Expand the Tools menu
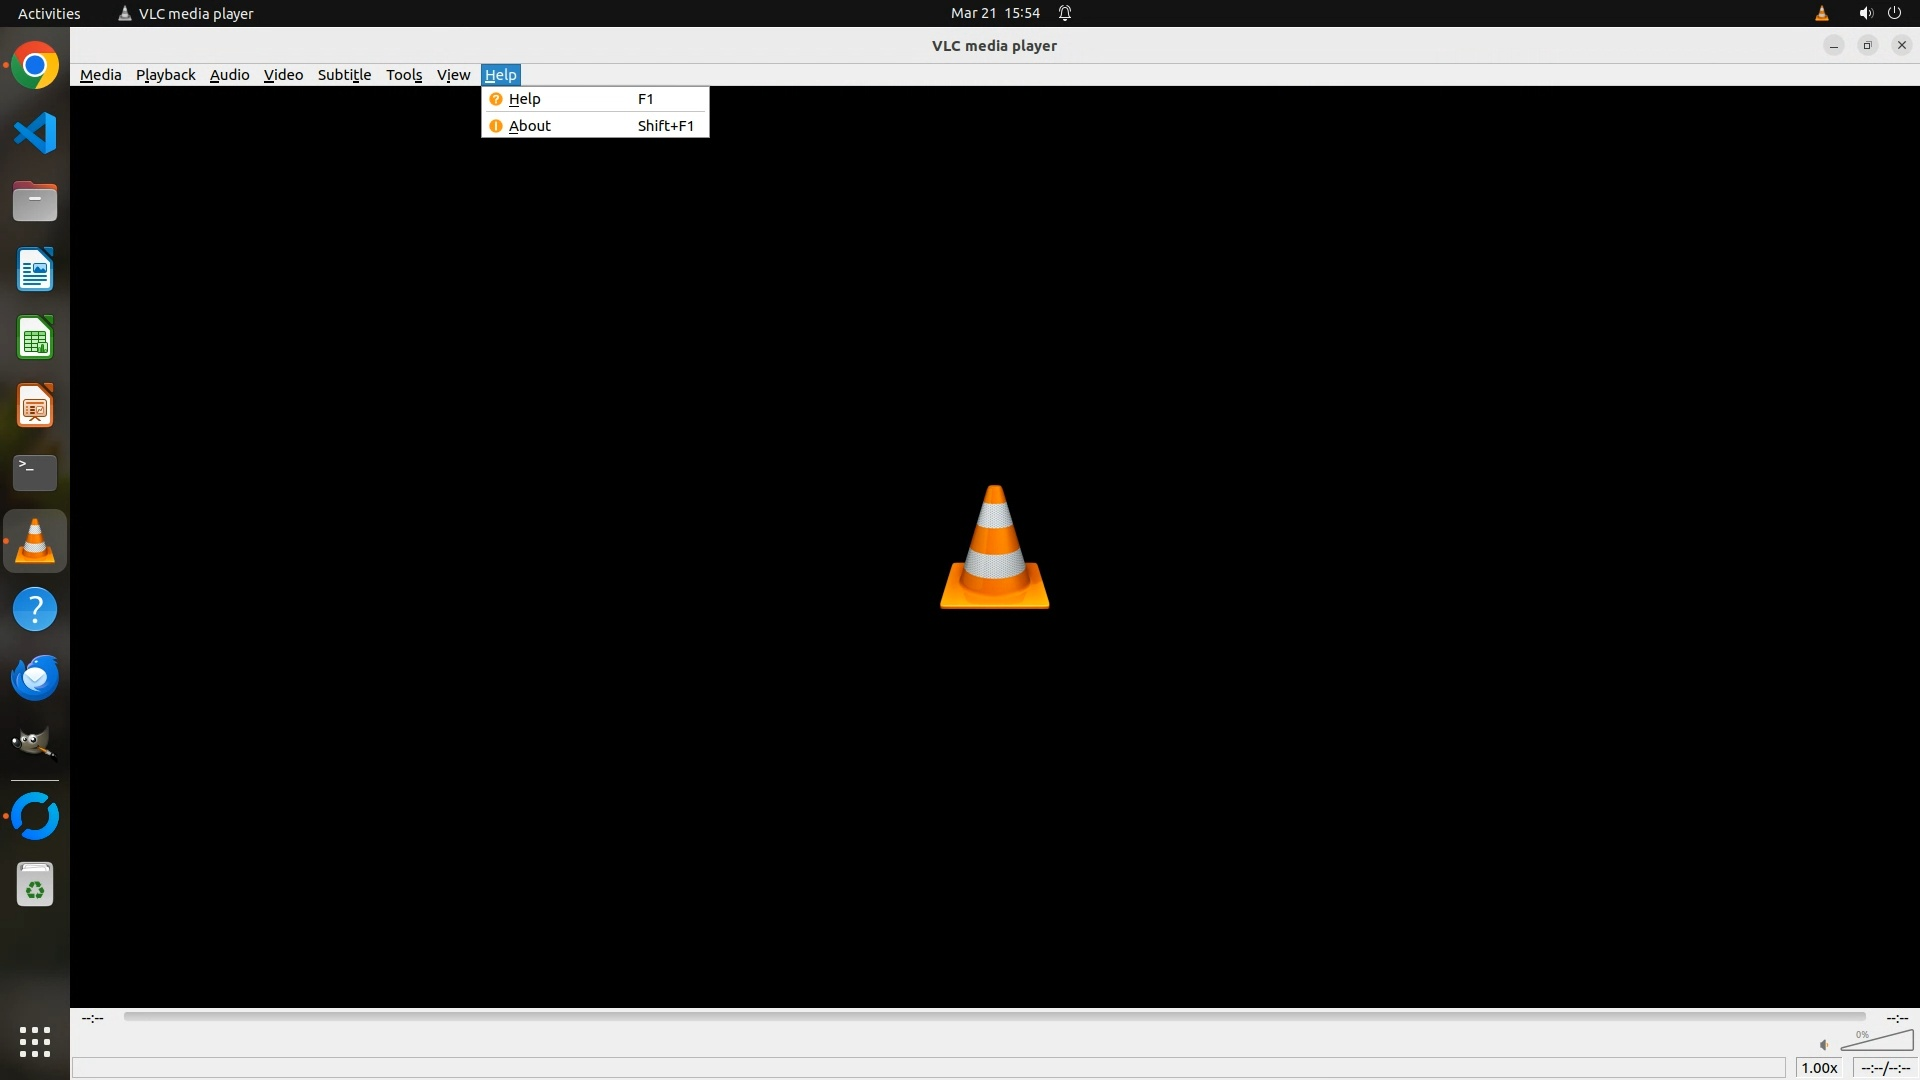Viewport: 1920px width, 1080px height. (404, 75)
